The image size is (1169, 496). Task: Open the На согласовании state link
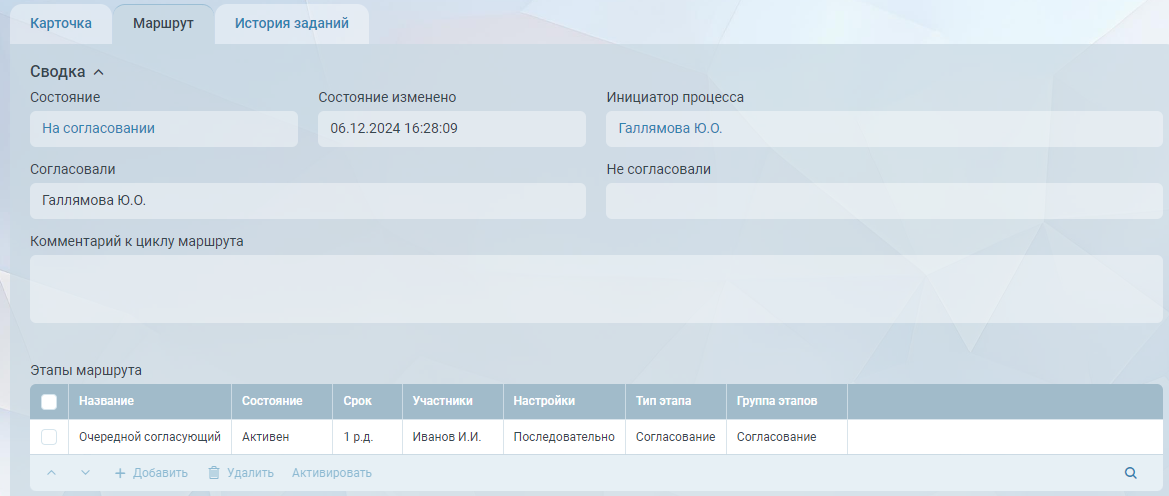coord(98,129)
